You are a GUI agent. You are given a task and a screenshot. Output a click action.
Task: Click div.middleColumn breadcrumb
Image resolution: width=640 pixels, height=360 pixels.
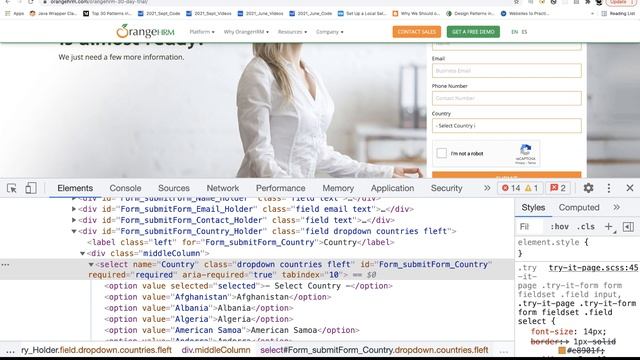[x=216, y=350]
